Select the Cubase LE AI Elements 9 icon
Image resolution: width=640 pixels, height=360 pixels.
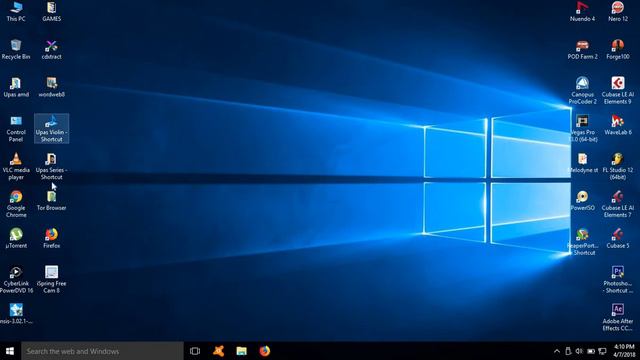tap(618, 90)
